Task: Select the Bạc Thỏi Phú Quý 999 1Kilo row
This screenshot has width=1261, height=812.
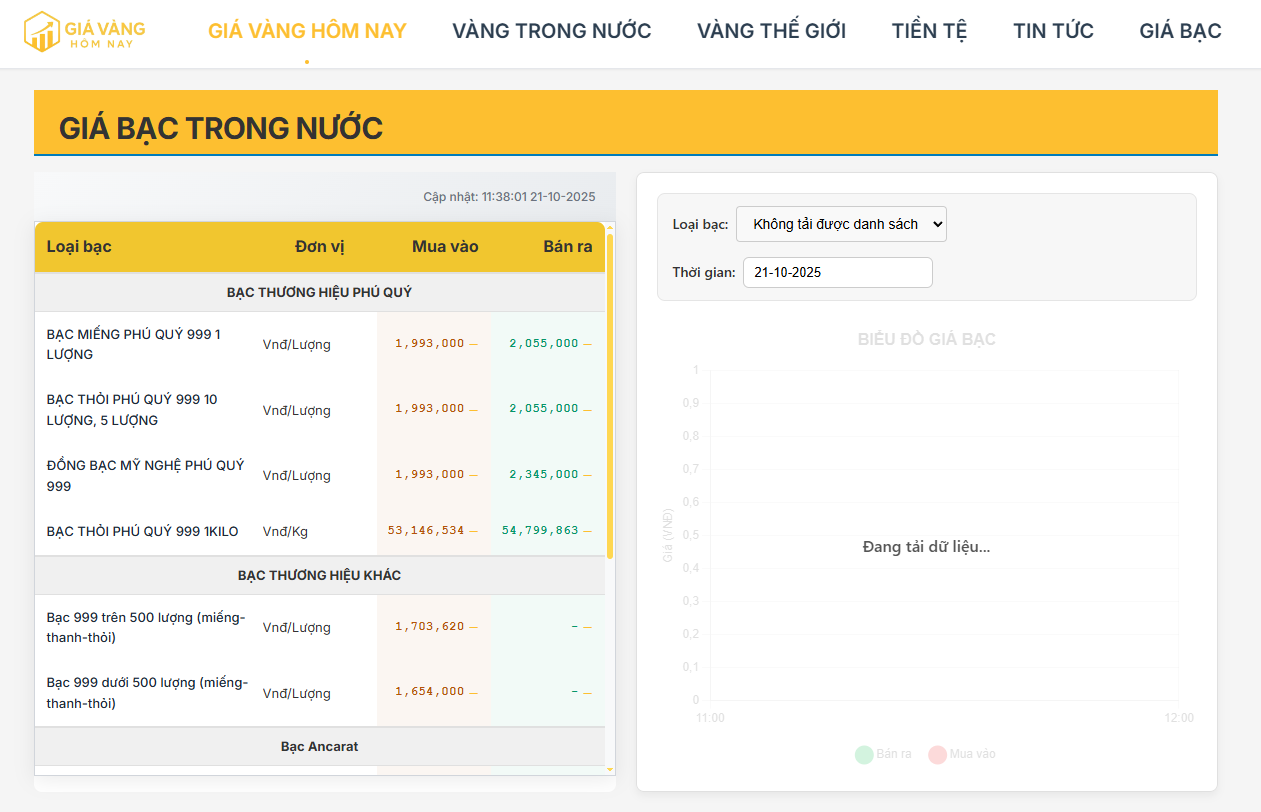Action: pyautogui.click(x=143, y=531)
